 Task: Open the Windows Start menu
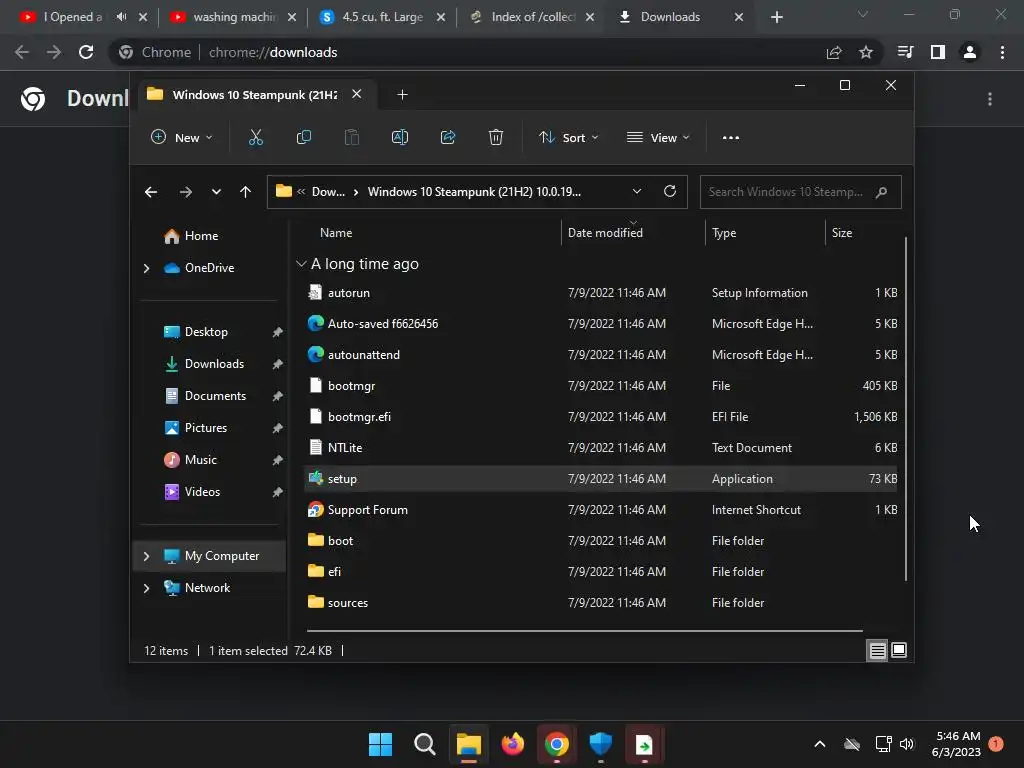coord(380,744)
